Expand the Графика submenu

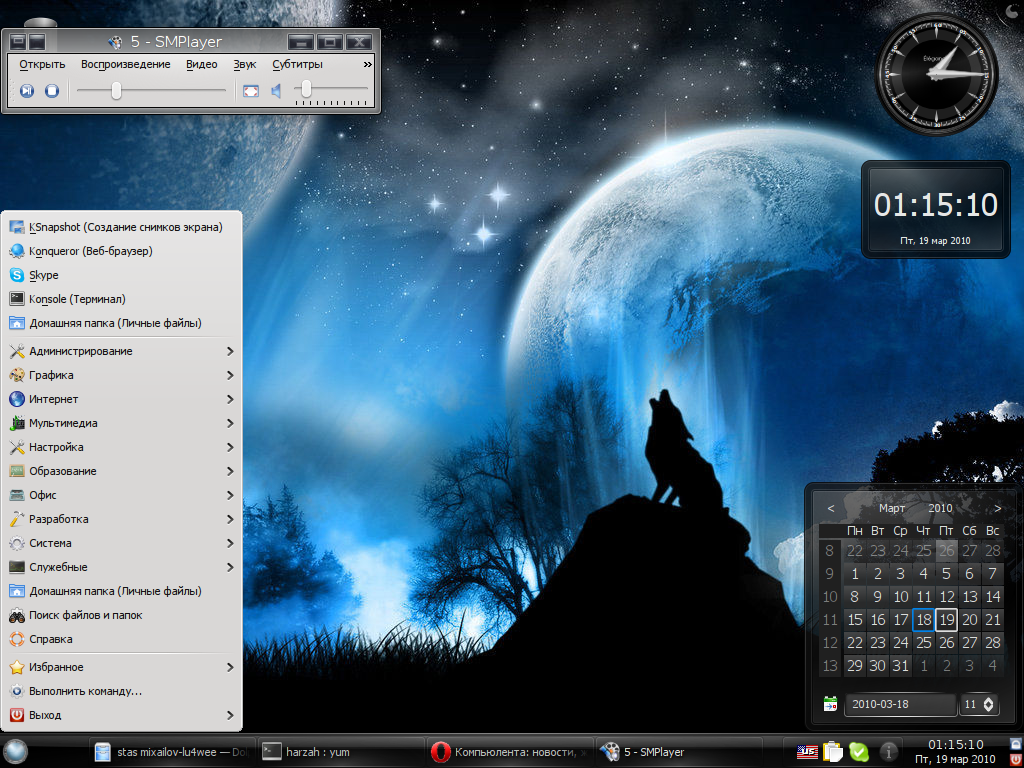pyautogui.click(x=121, y=376)
